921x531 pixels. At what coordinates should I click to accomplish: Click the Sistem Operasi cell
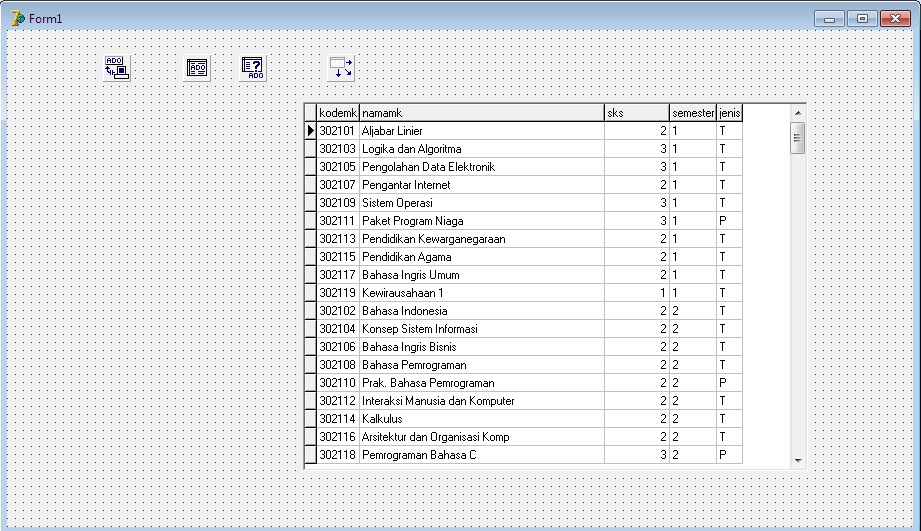[482, 203]
